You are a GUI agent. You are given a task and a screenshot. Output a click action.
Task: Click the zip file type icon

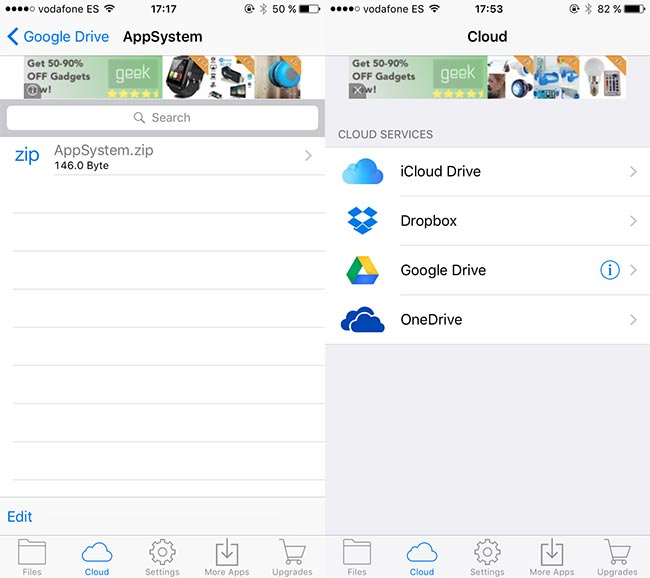click(x=27, y=156)
